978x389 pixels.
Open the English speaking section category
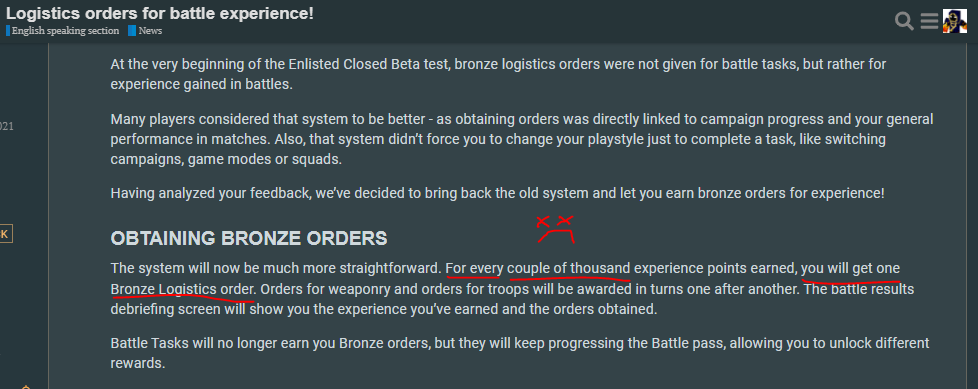click(x=65, y=31)
